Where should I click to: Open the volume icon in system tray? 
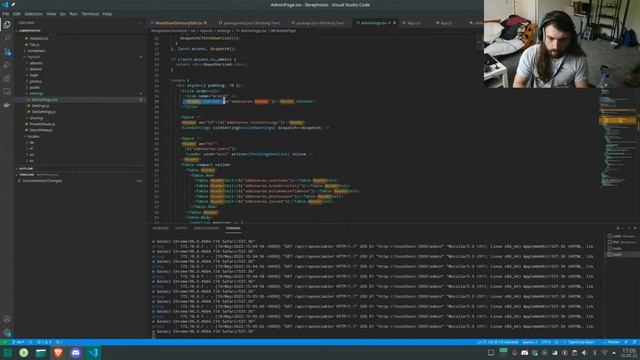(584, 353)
